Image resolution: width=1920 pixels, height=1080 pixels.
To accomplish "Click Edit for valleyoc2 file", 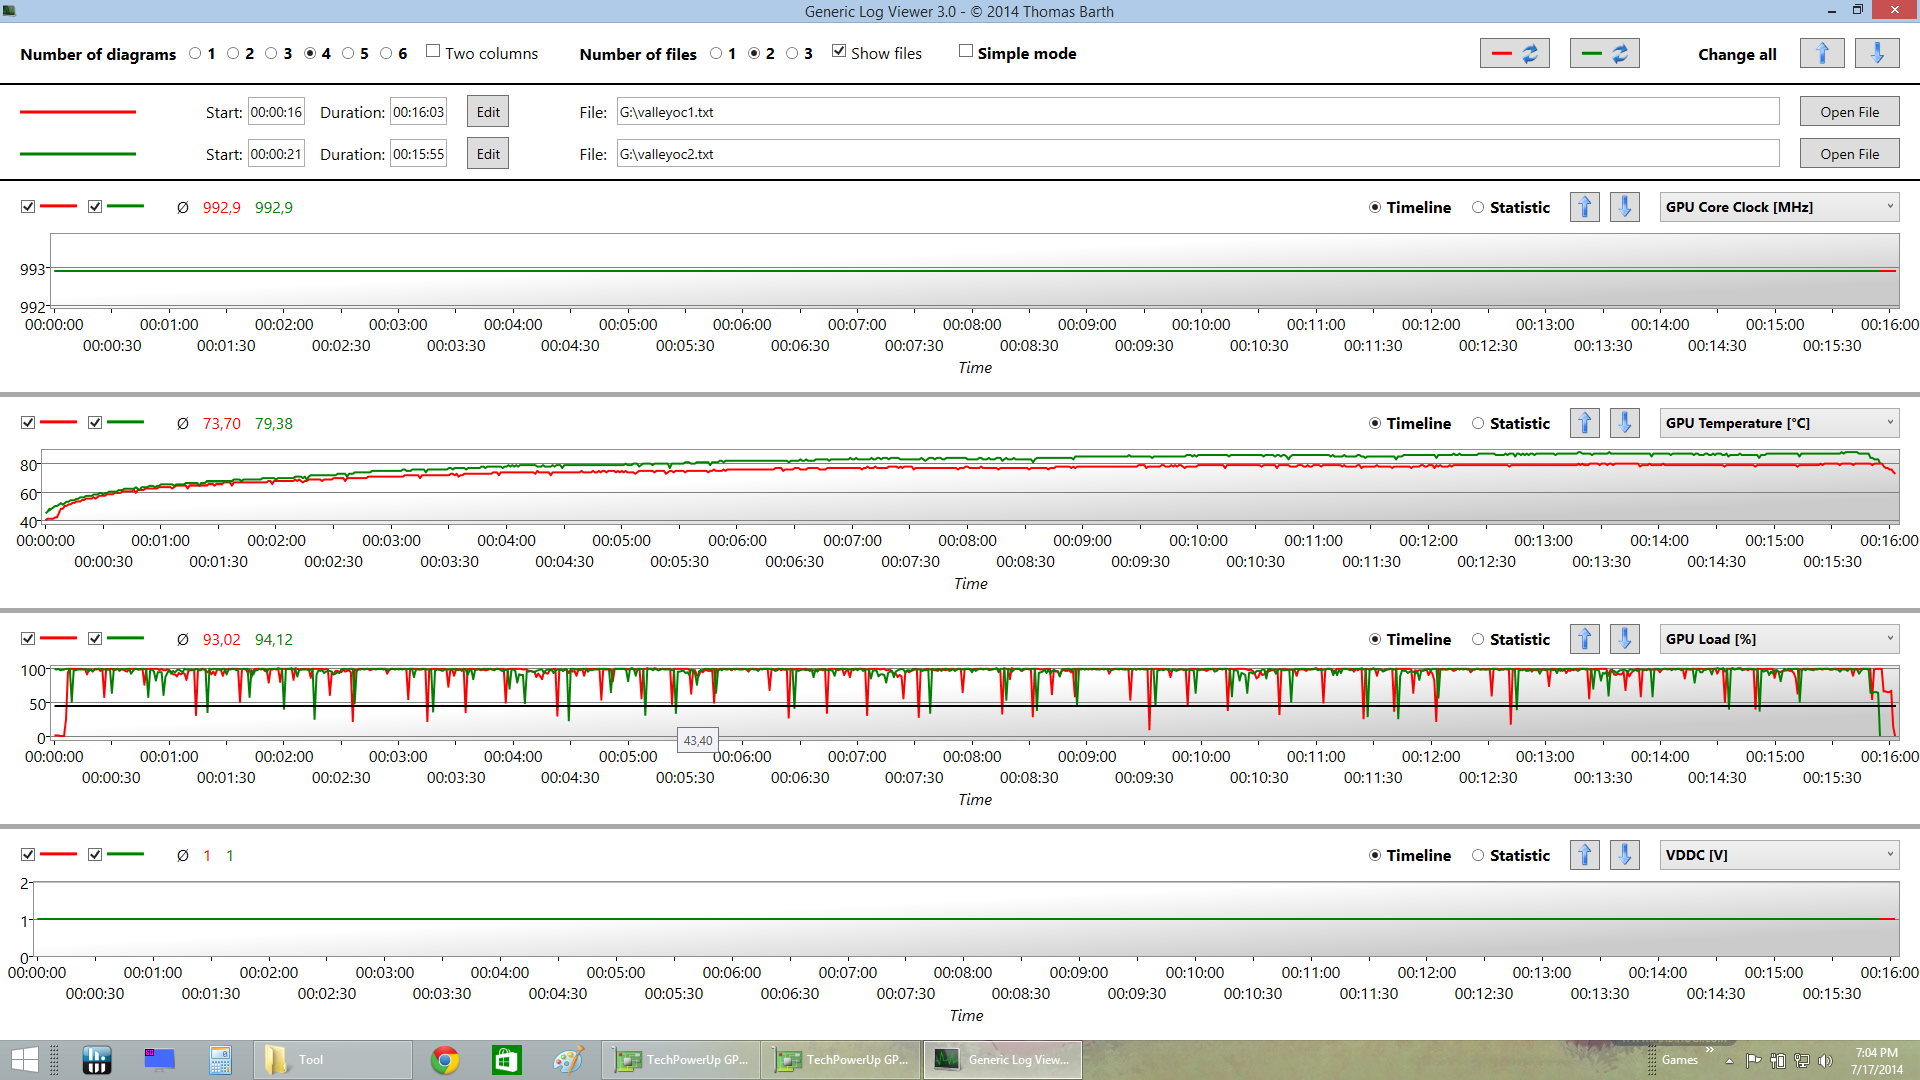I will [x=488, y=154].
